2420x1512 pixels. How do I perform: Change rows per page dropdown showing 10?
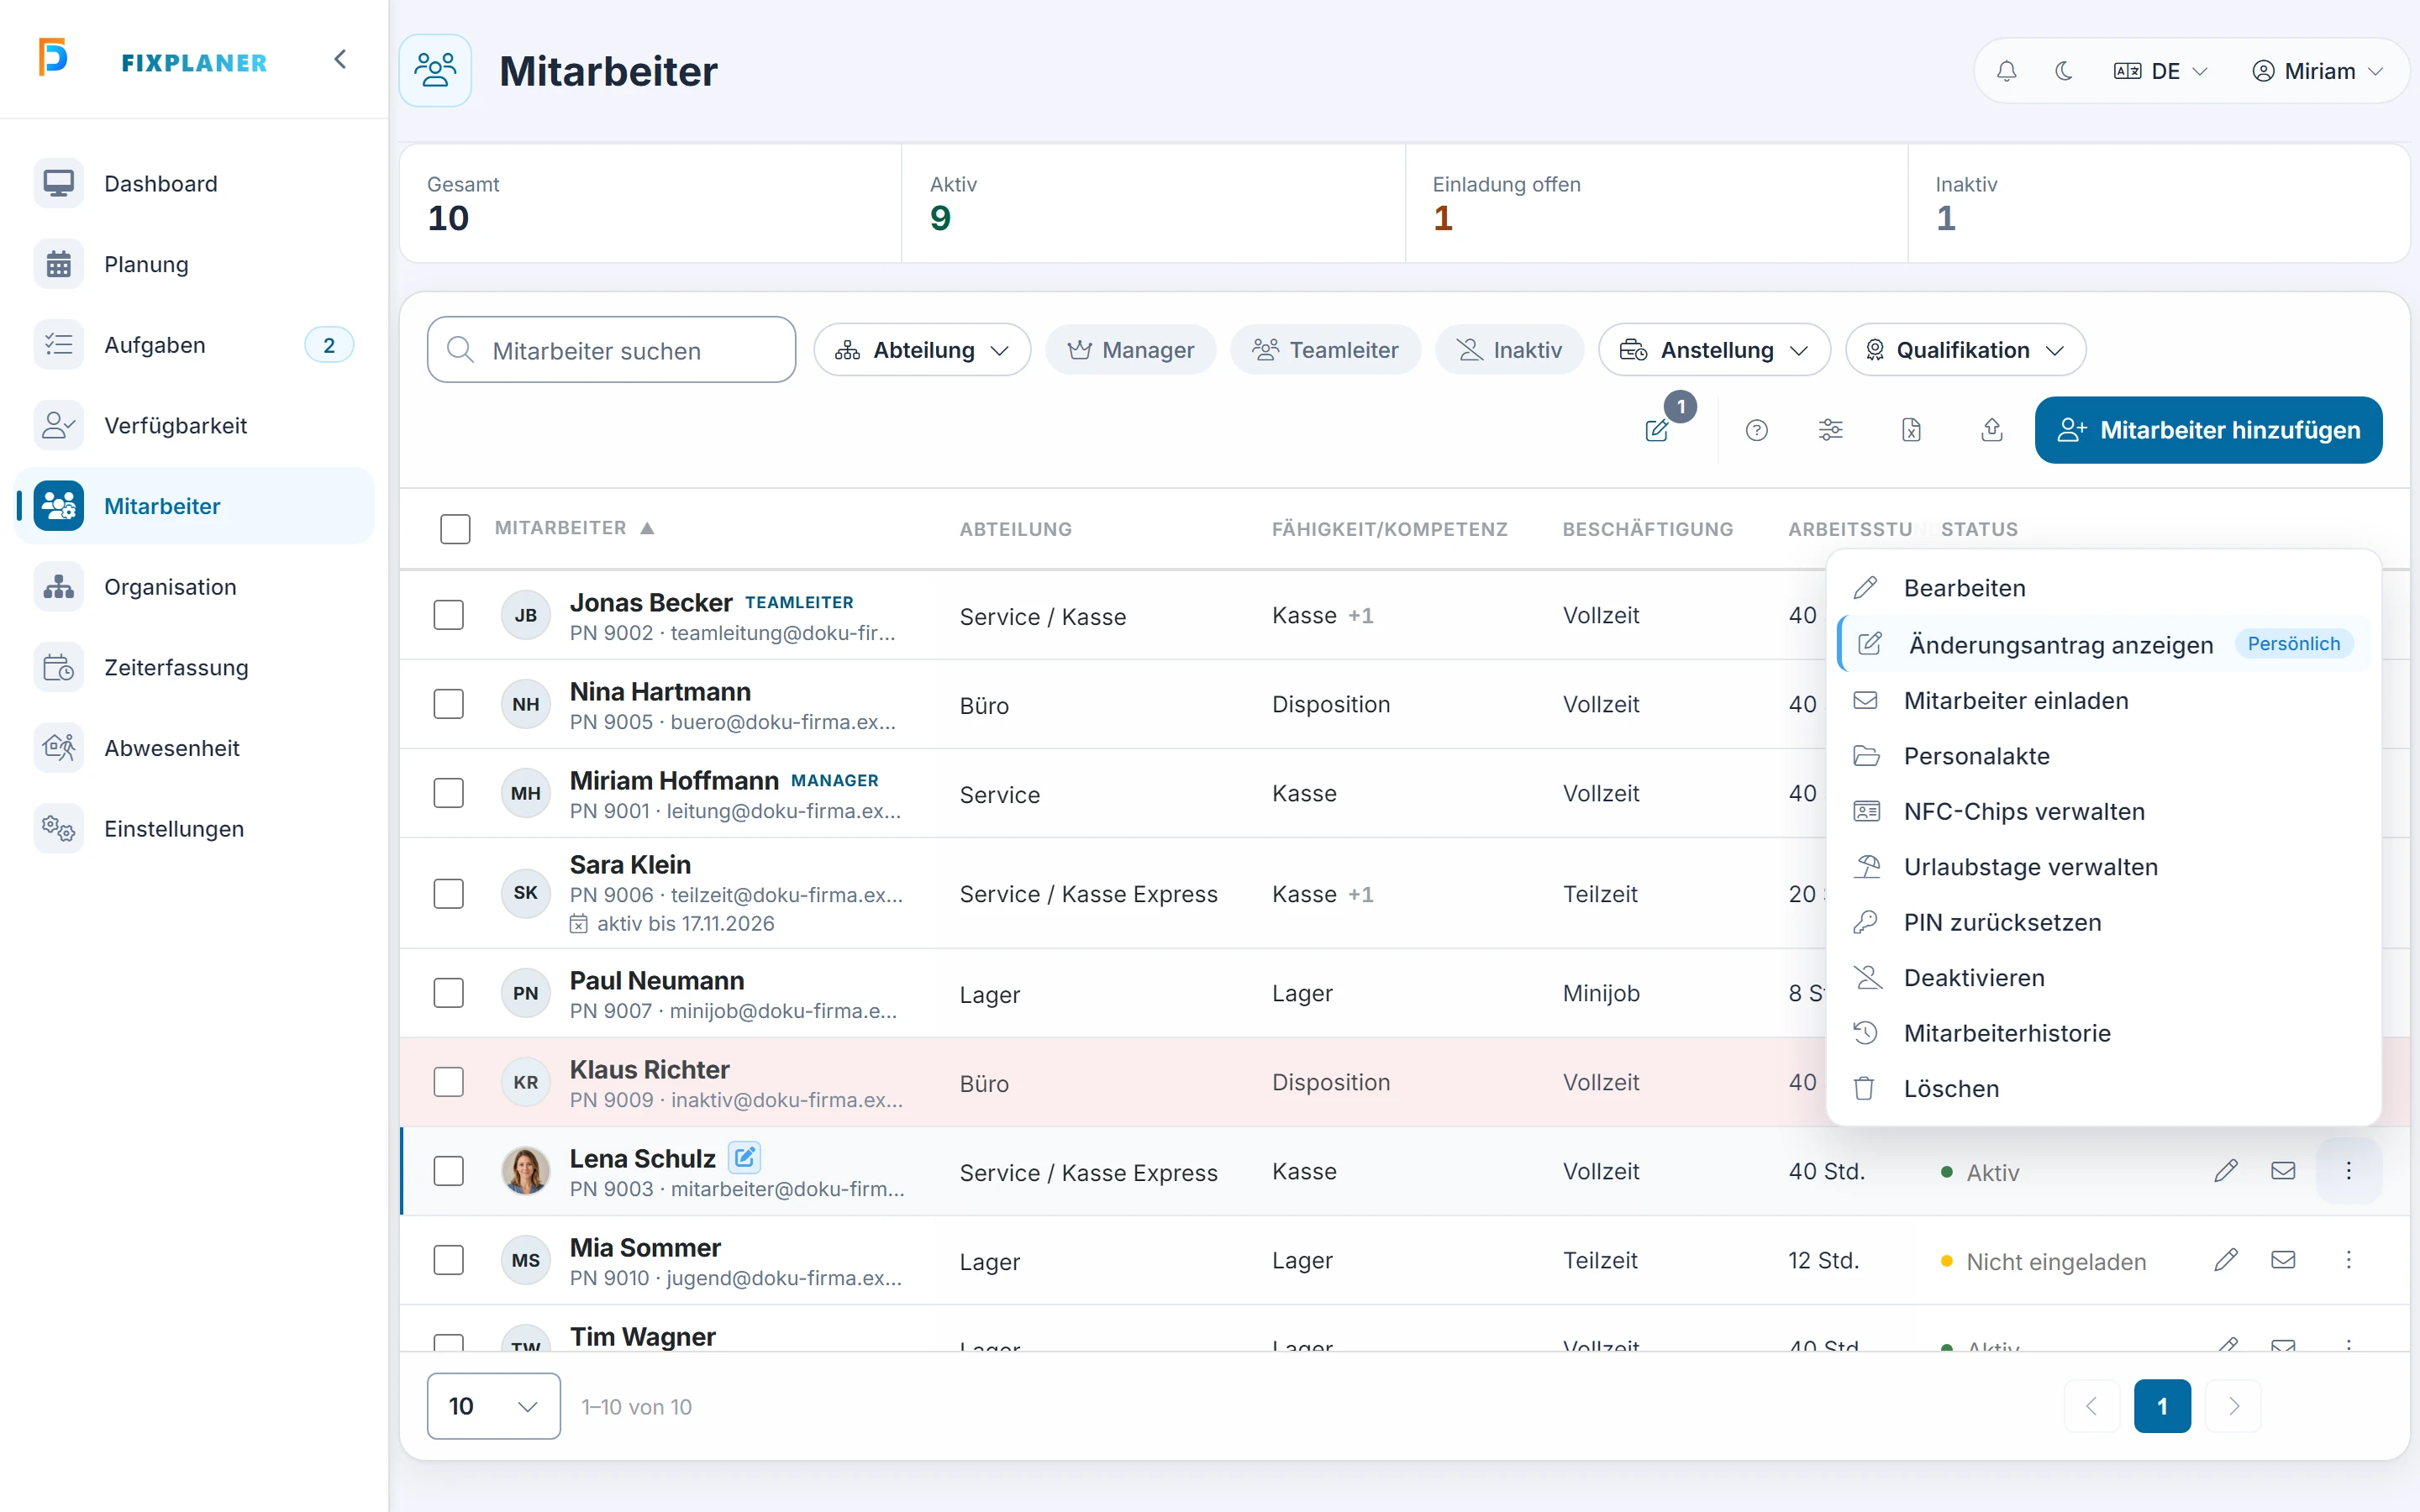[494, 1406]
